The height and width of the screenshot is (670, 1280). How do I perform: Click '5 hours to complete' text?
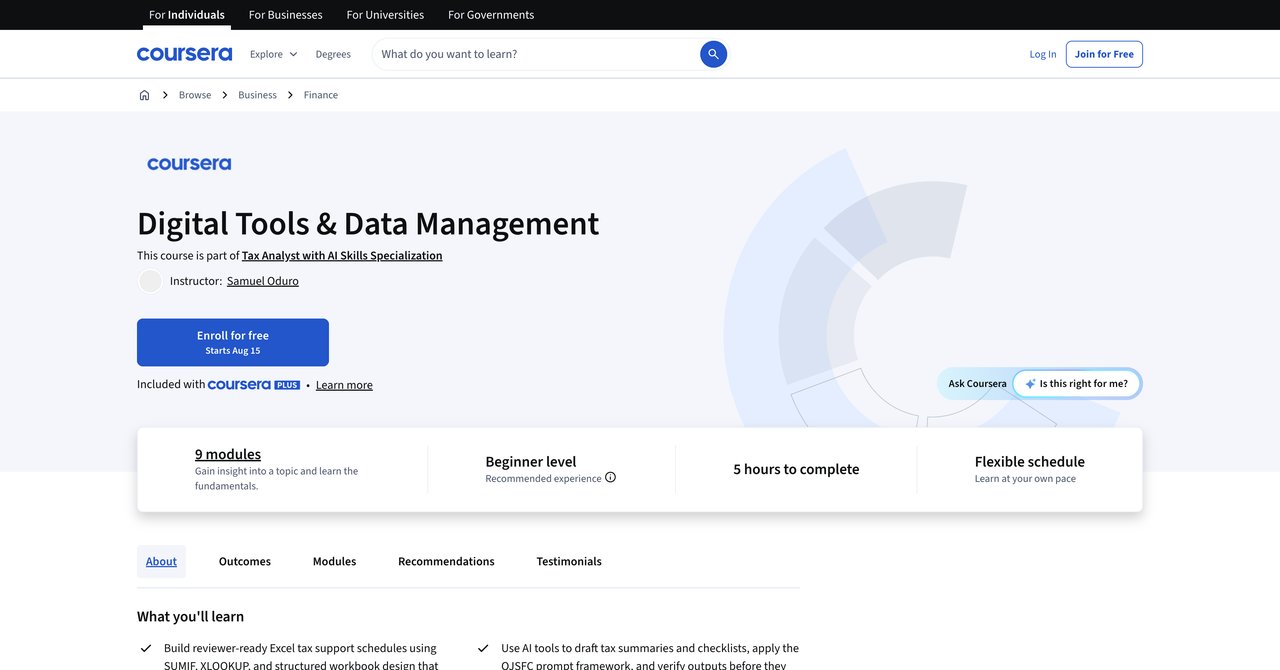(x=796, y=469)
